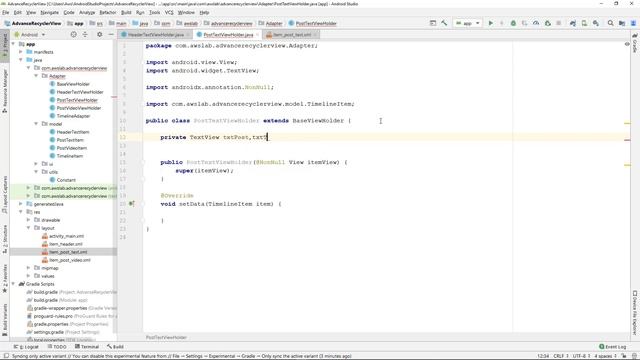This screenshot has width=640, height=360.
Task: Toggle the Structure side tab
Action: point(5,239)
